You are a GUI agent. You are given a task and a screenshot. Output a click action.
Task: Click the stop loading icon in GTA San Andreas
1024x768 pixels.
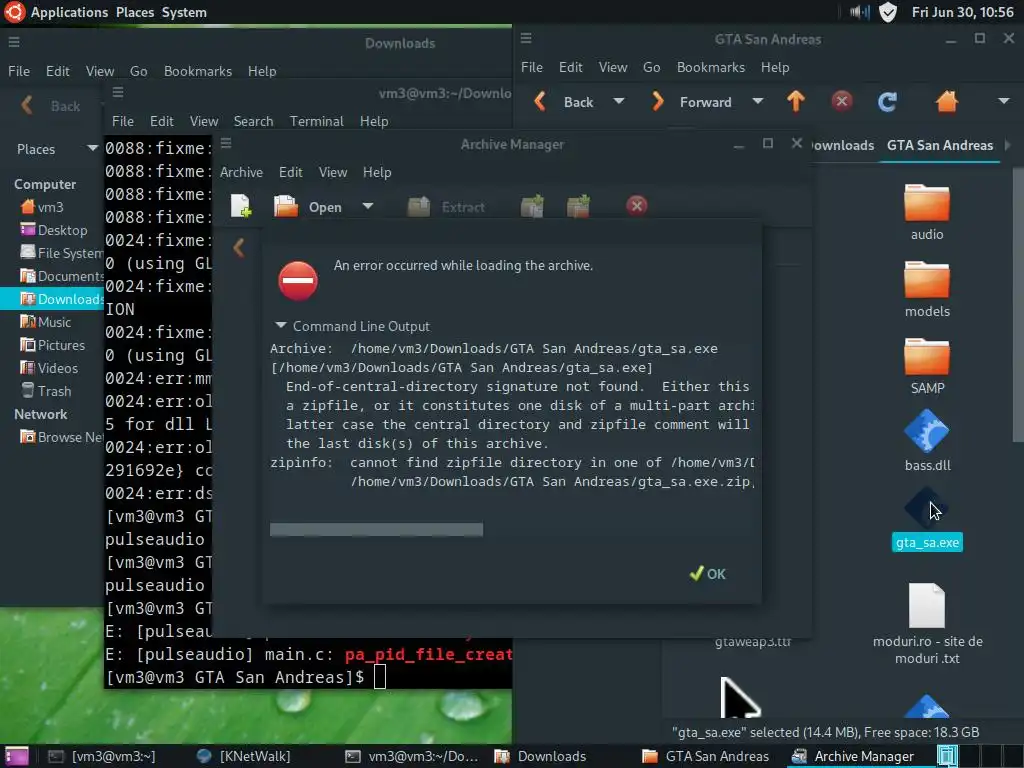pos(842,101)
